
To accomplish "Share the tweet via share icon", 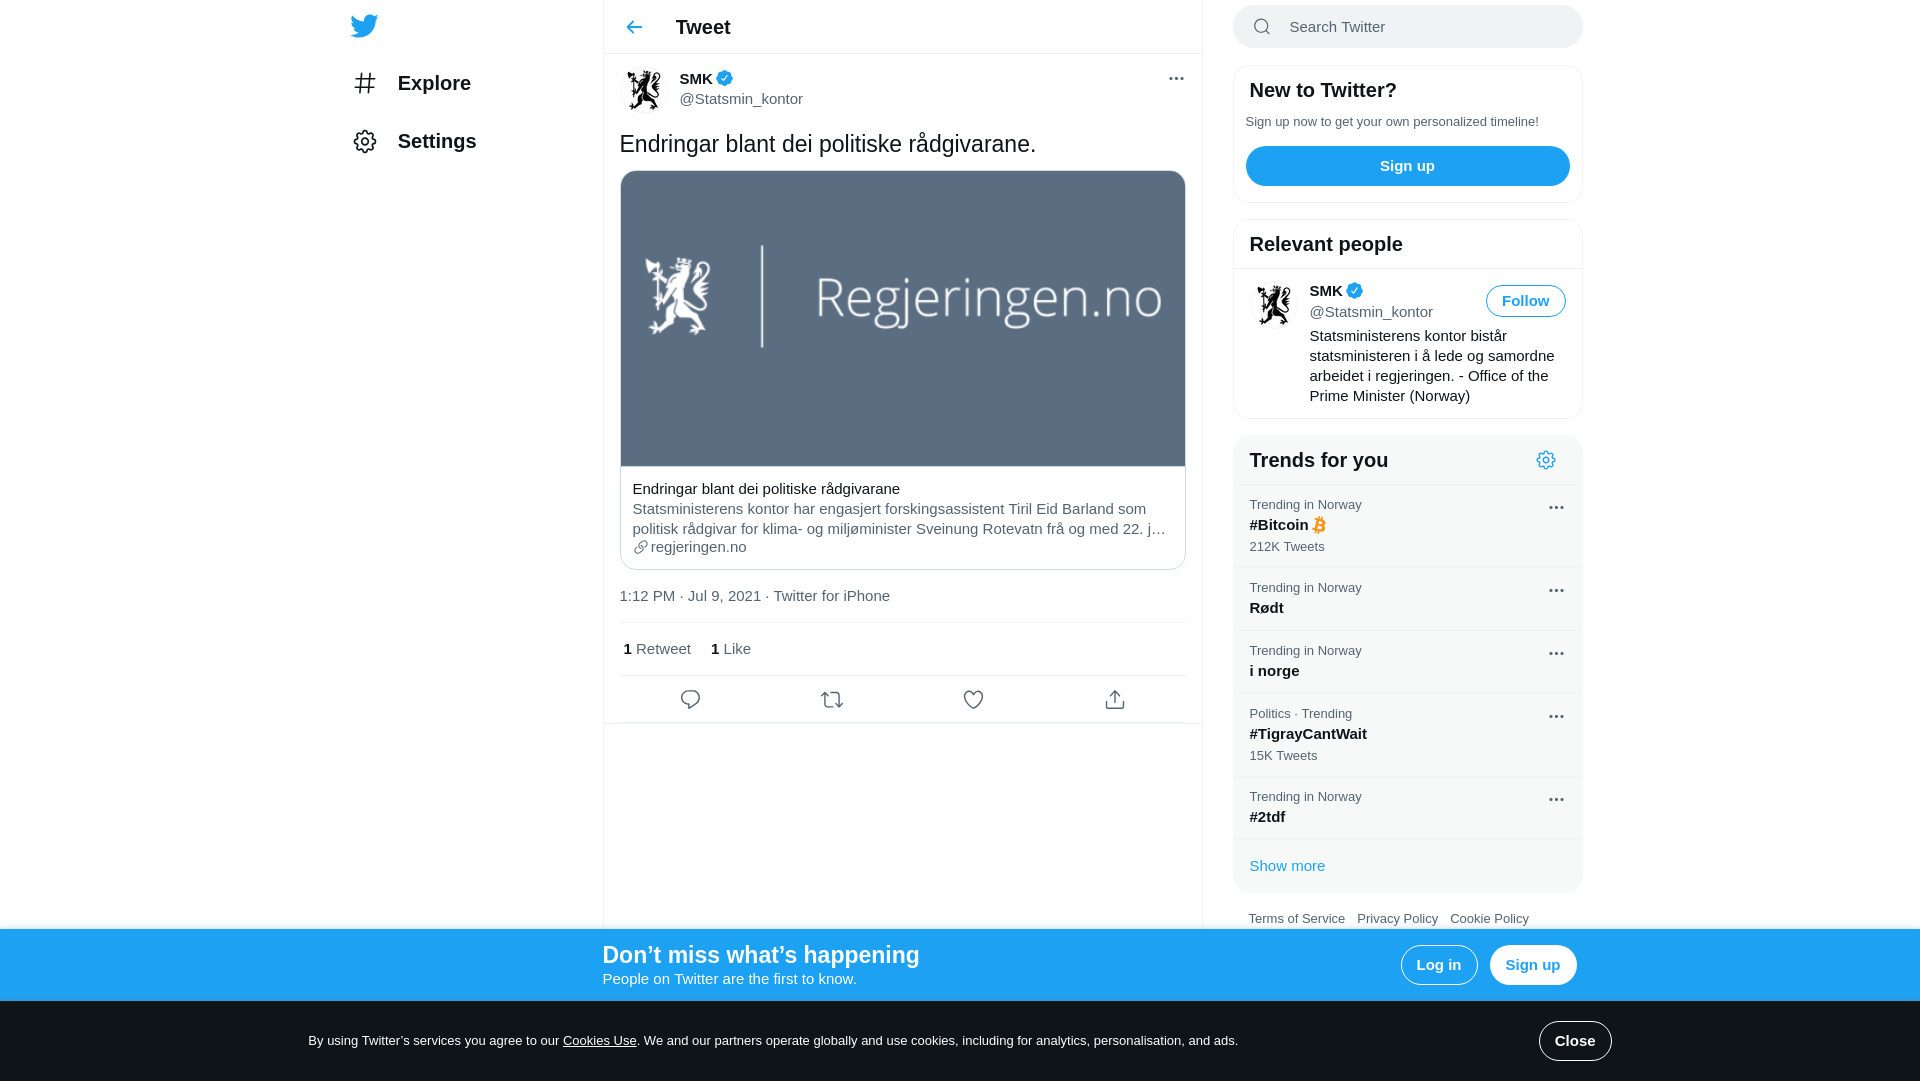I will click(1115, 700).
